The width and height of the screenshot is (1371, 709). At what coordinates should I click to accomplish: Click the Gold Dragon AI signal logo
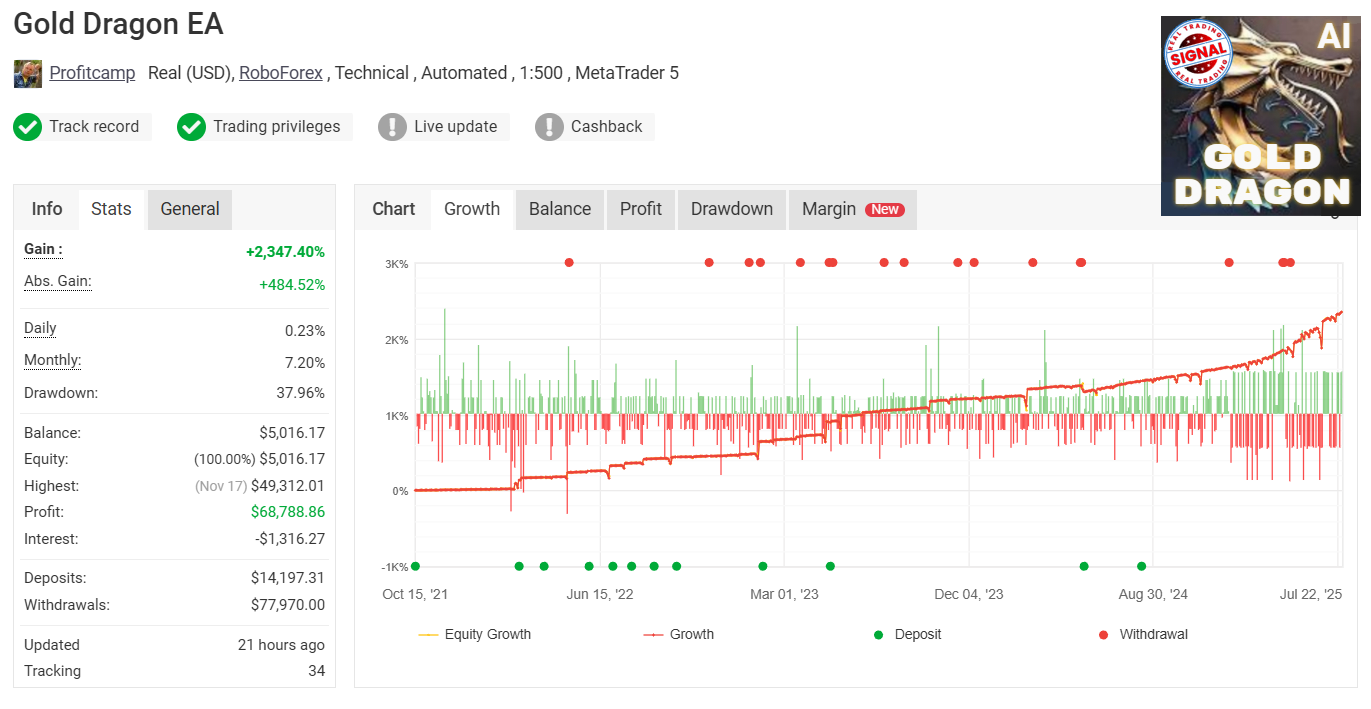tap(1260, 115)
